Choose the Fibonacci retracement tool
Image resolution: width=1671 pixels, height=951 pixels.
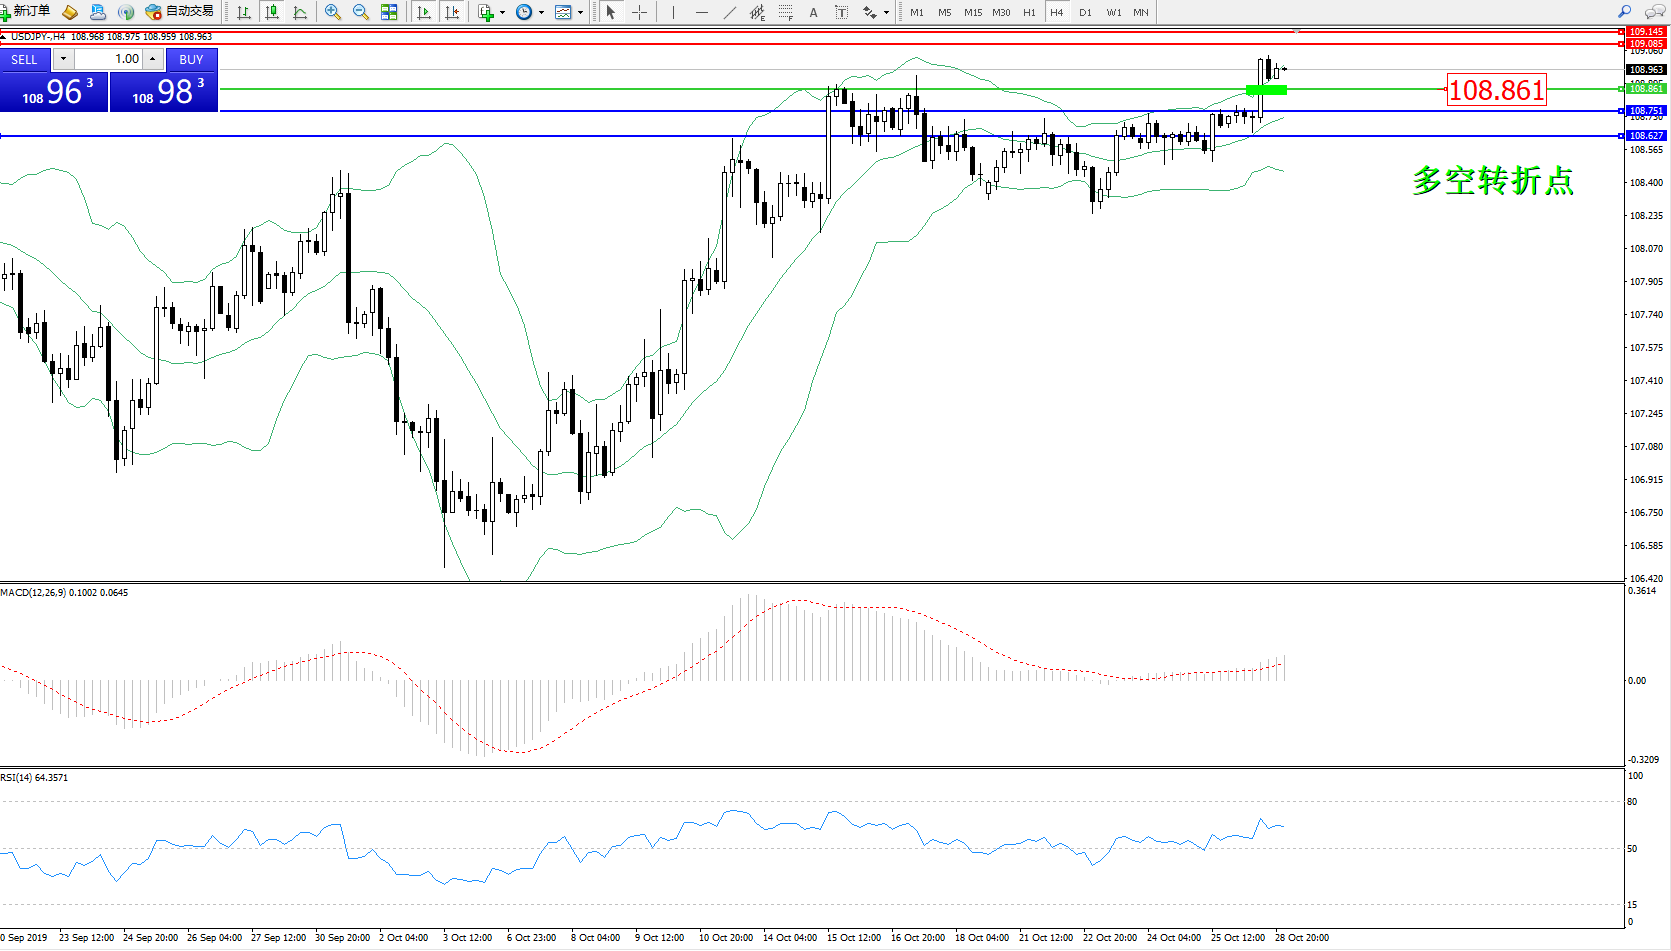785,12
